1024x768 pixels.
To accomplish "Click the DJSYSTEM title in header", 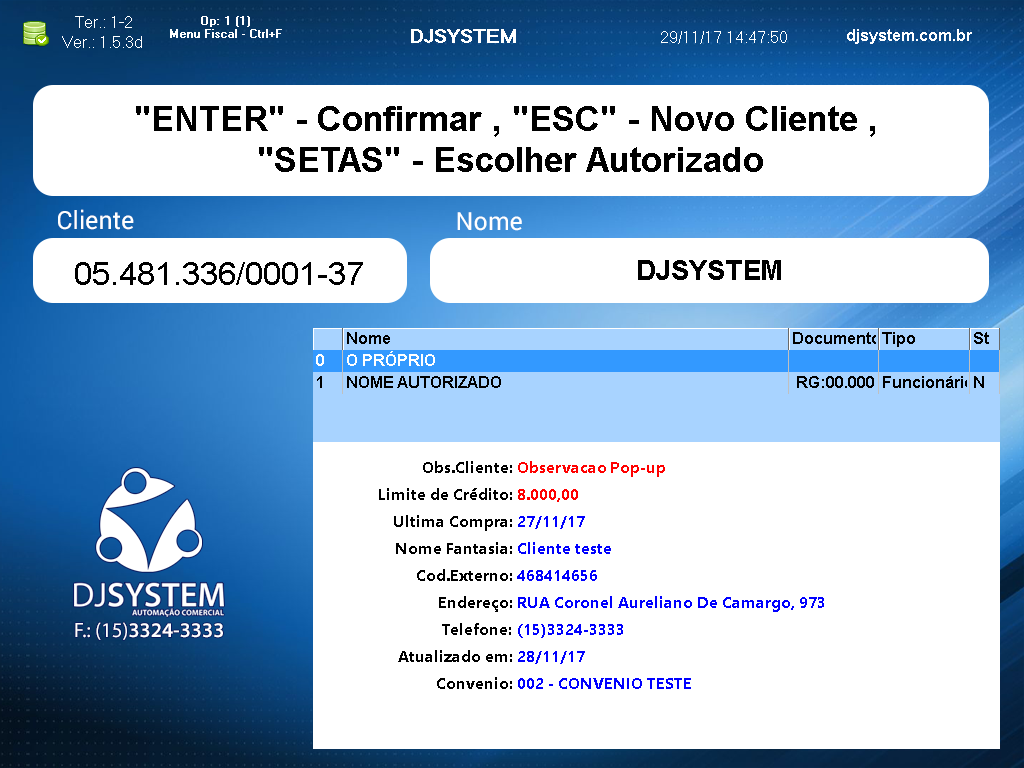I will click(463, 37).
